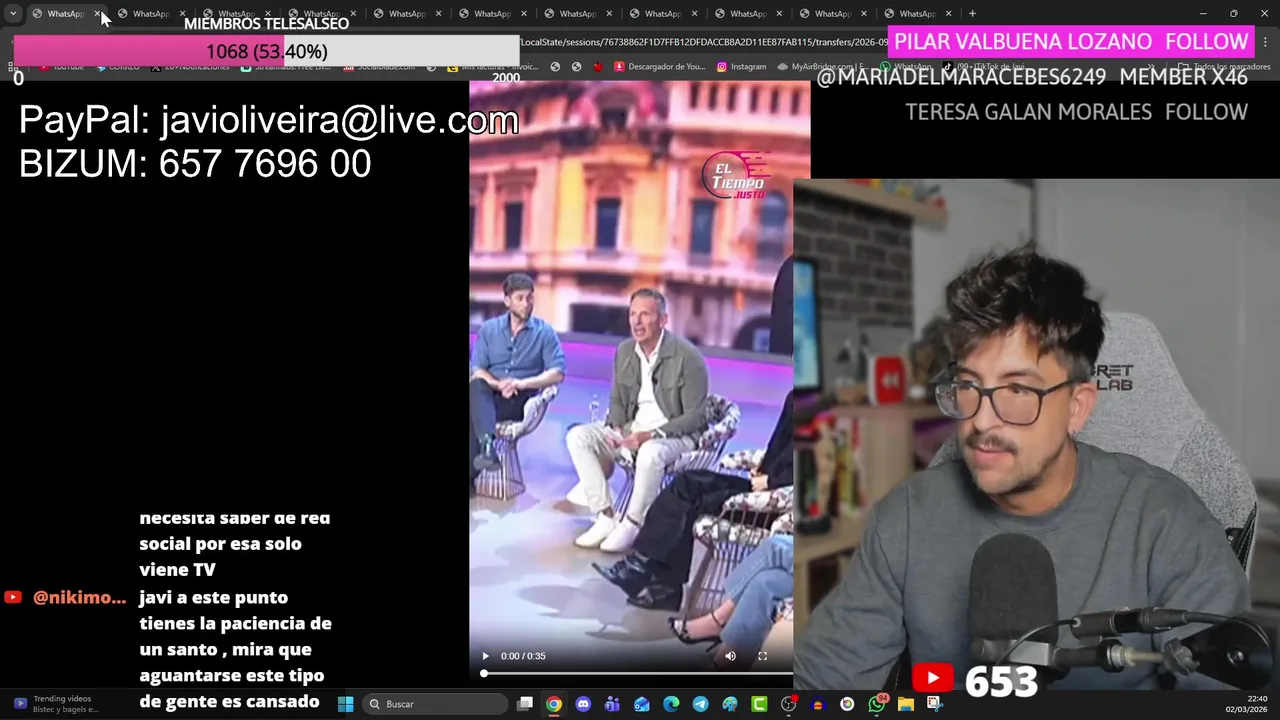Play the 0:35 video clip

click(485, 656)
